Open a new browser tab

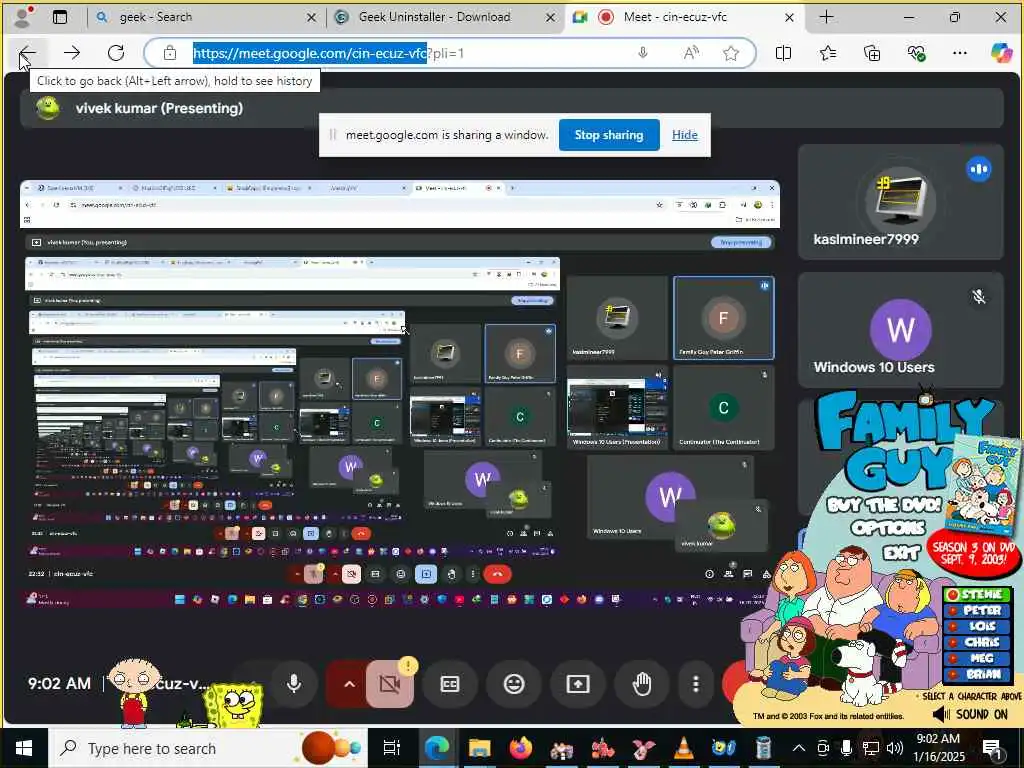pos(826,17)
